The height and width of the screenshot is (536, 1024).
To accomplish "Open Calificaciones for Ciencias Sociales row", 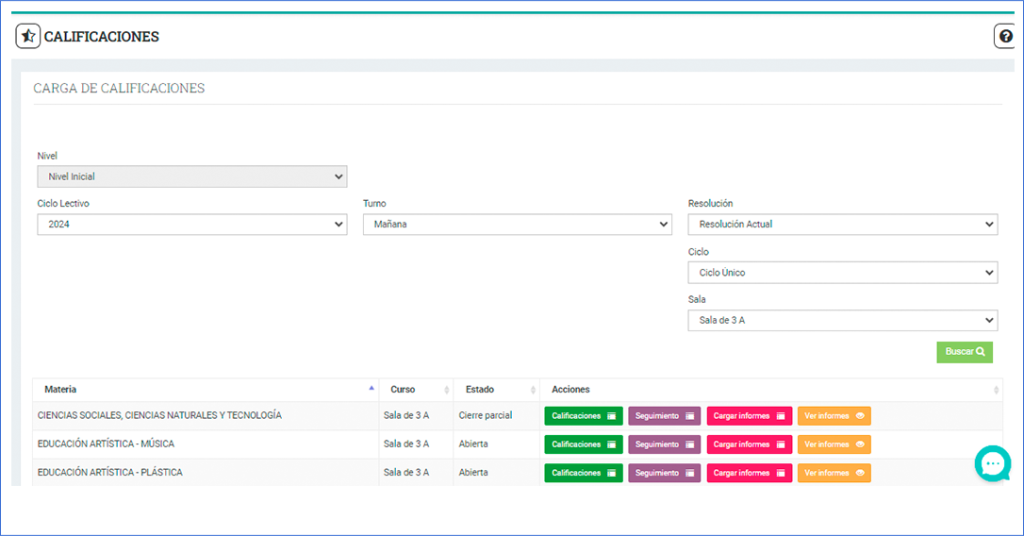I will 583,416.
